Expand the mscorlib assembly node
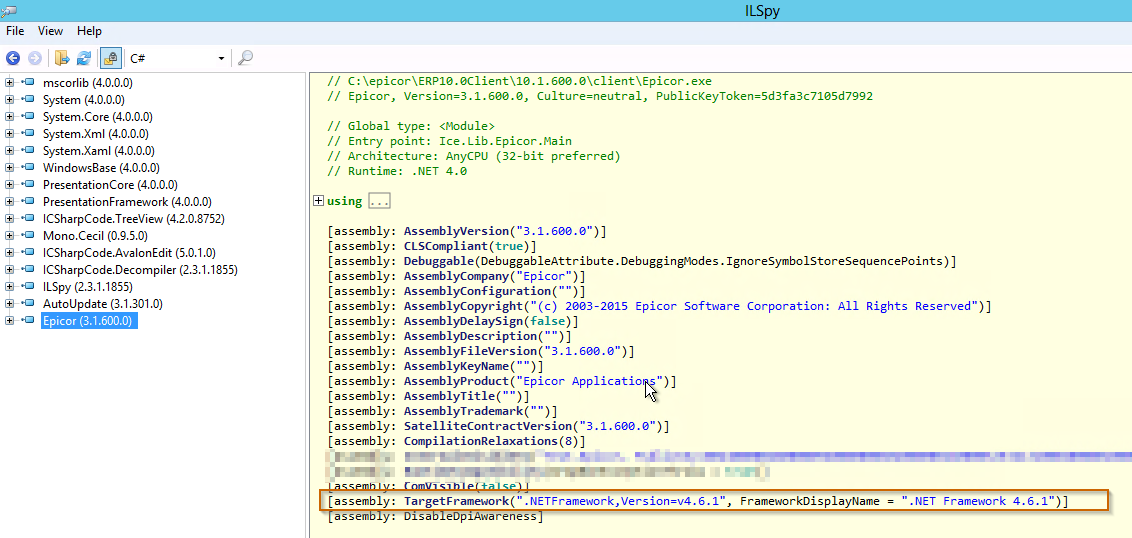The width and height of the screenshot is (1132, 538). [x=9, y=82]
